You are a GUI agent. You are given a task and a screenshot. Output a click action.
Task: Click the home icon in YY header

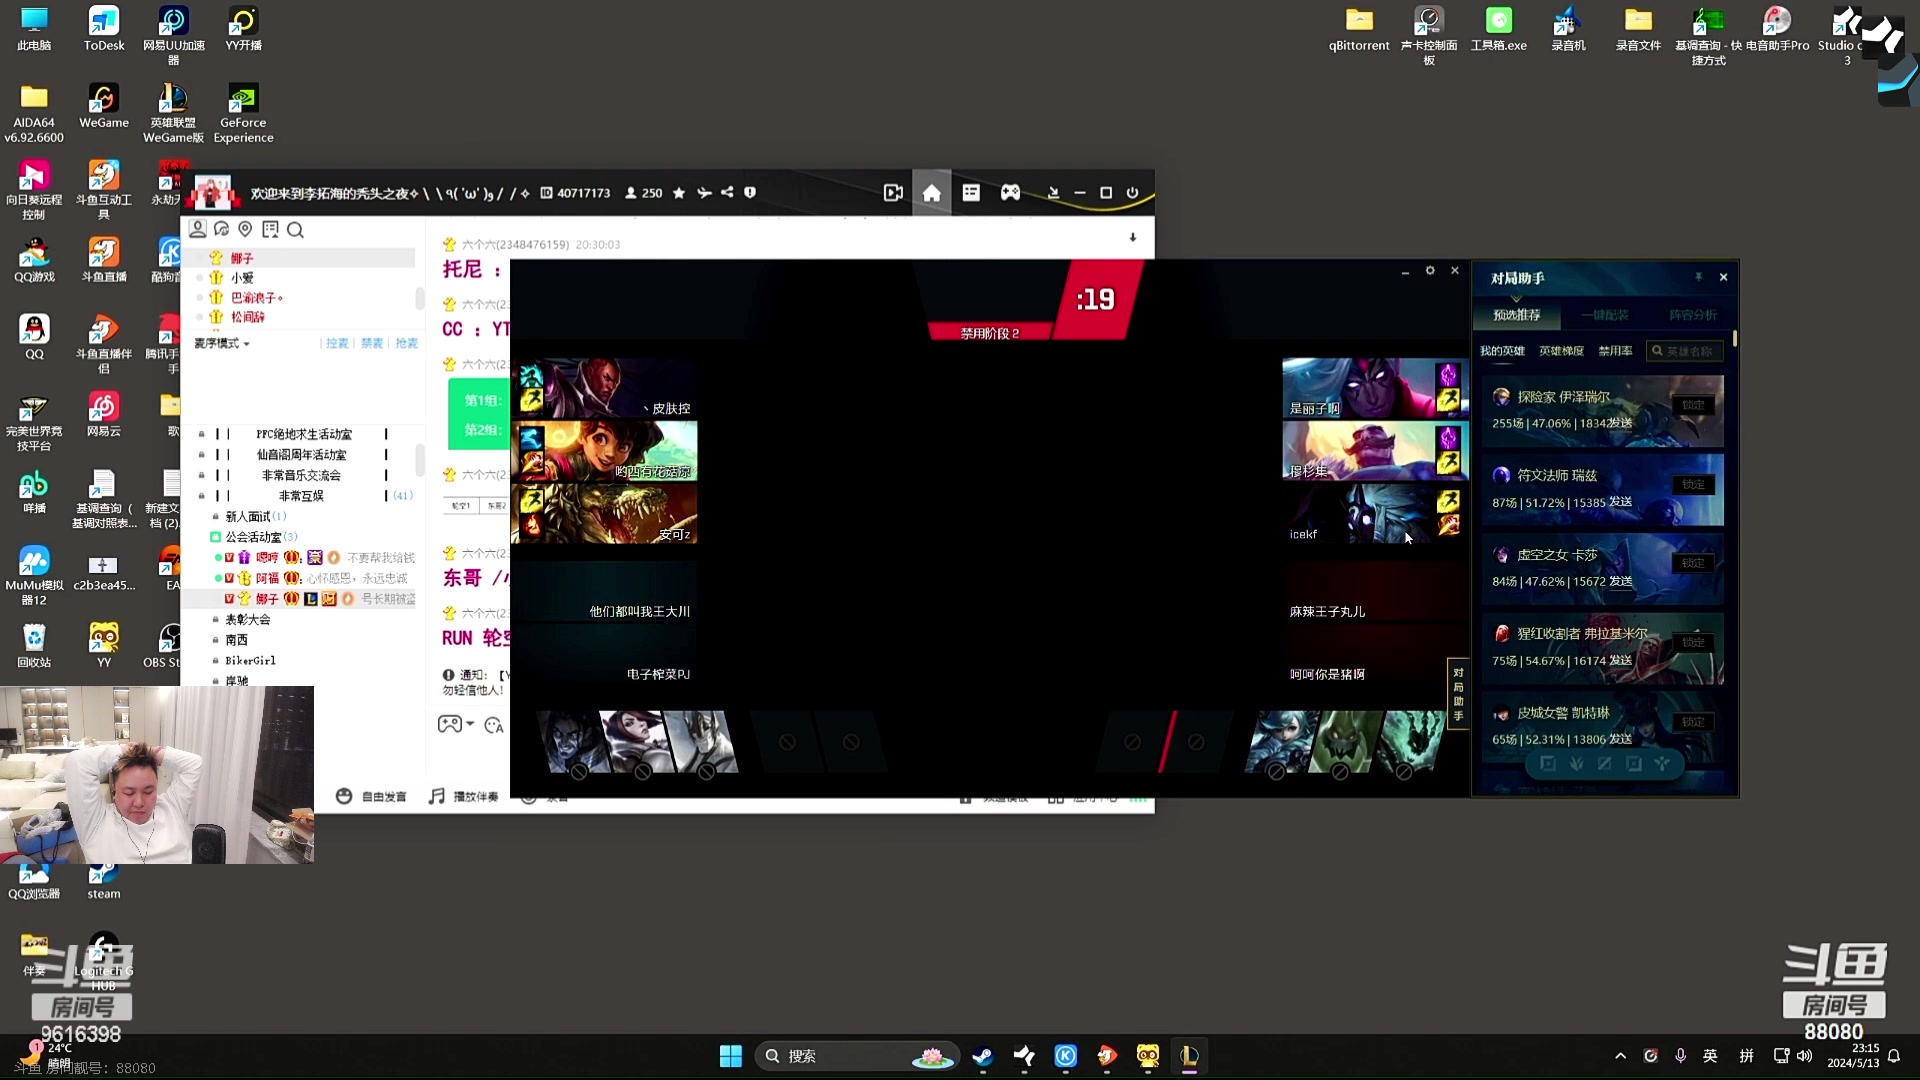click(x=931, y=193)
